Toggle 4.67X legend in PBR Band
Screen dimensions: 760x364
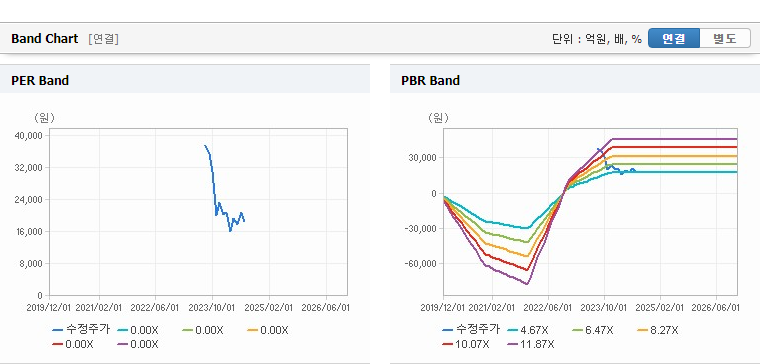pos(528,330)
